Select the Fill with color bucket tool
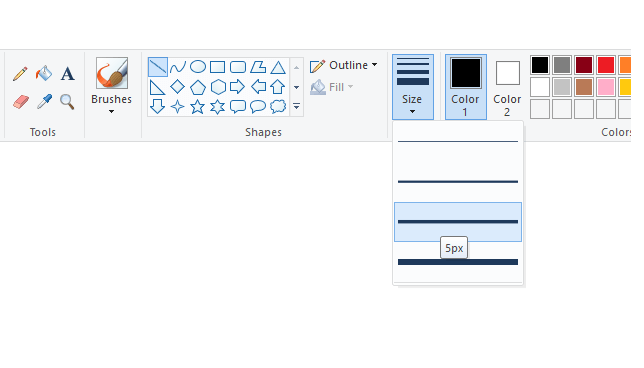Viewport: 644px width, 368px height. (x=44, y=74)
